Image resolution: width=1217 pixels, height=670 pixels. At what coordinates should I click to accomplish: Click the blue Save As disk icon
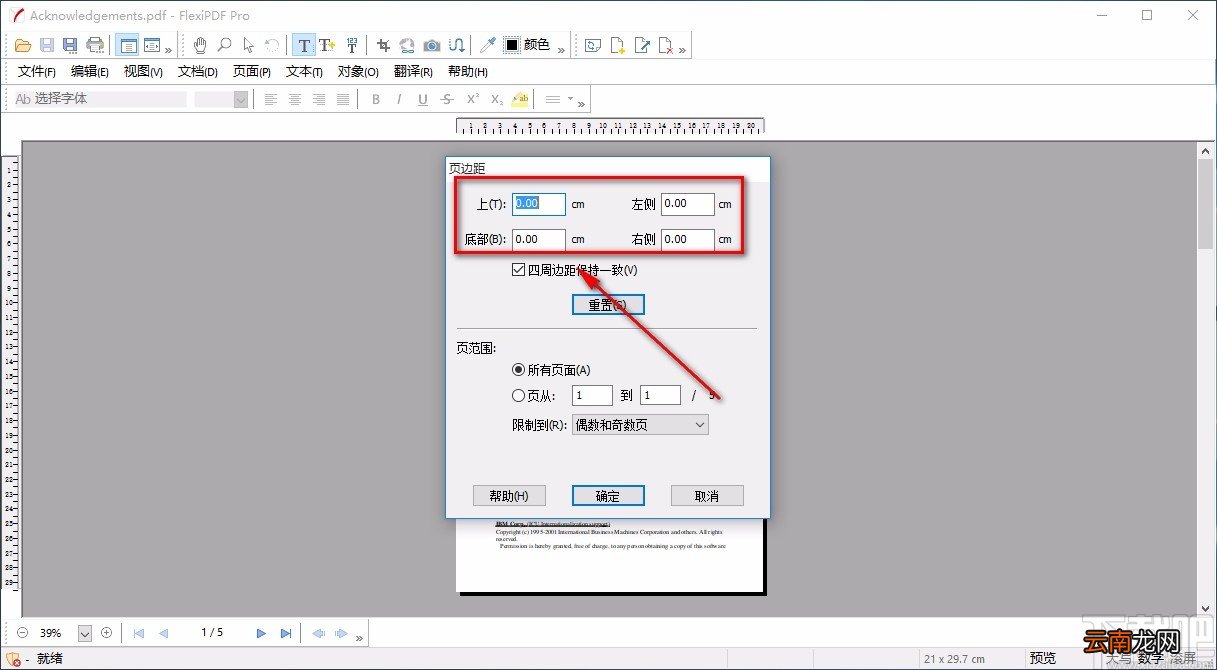coord(70,45)
